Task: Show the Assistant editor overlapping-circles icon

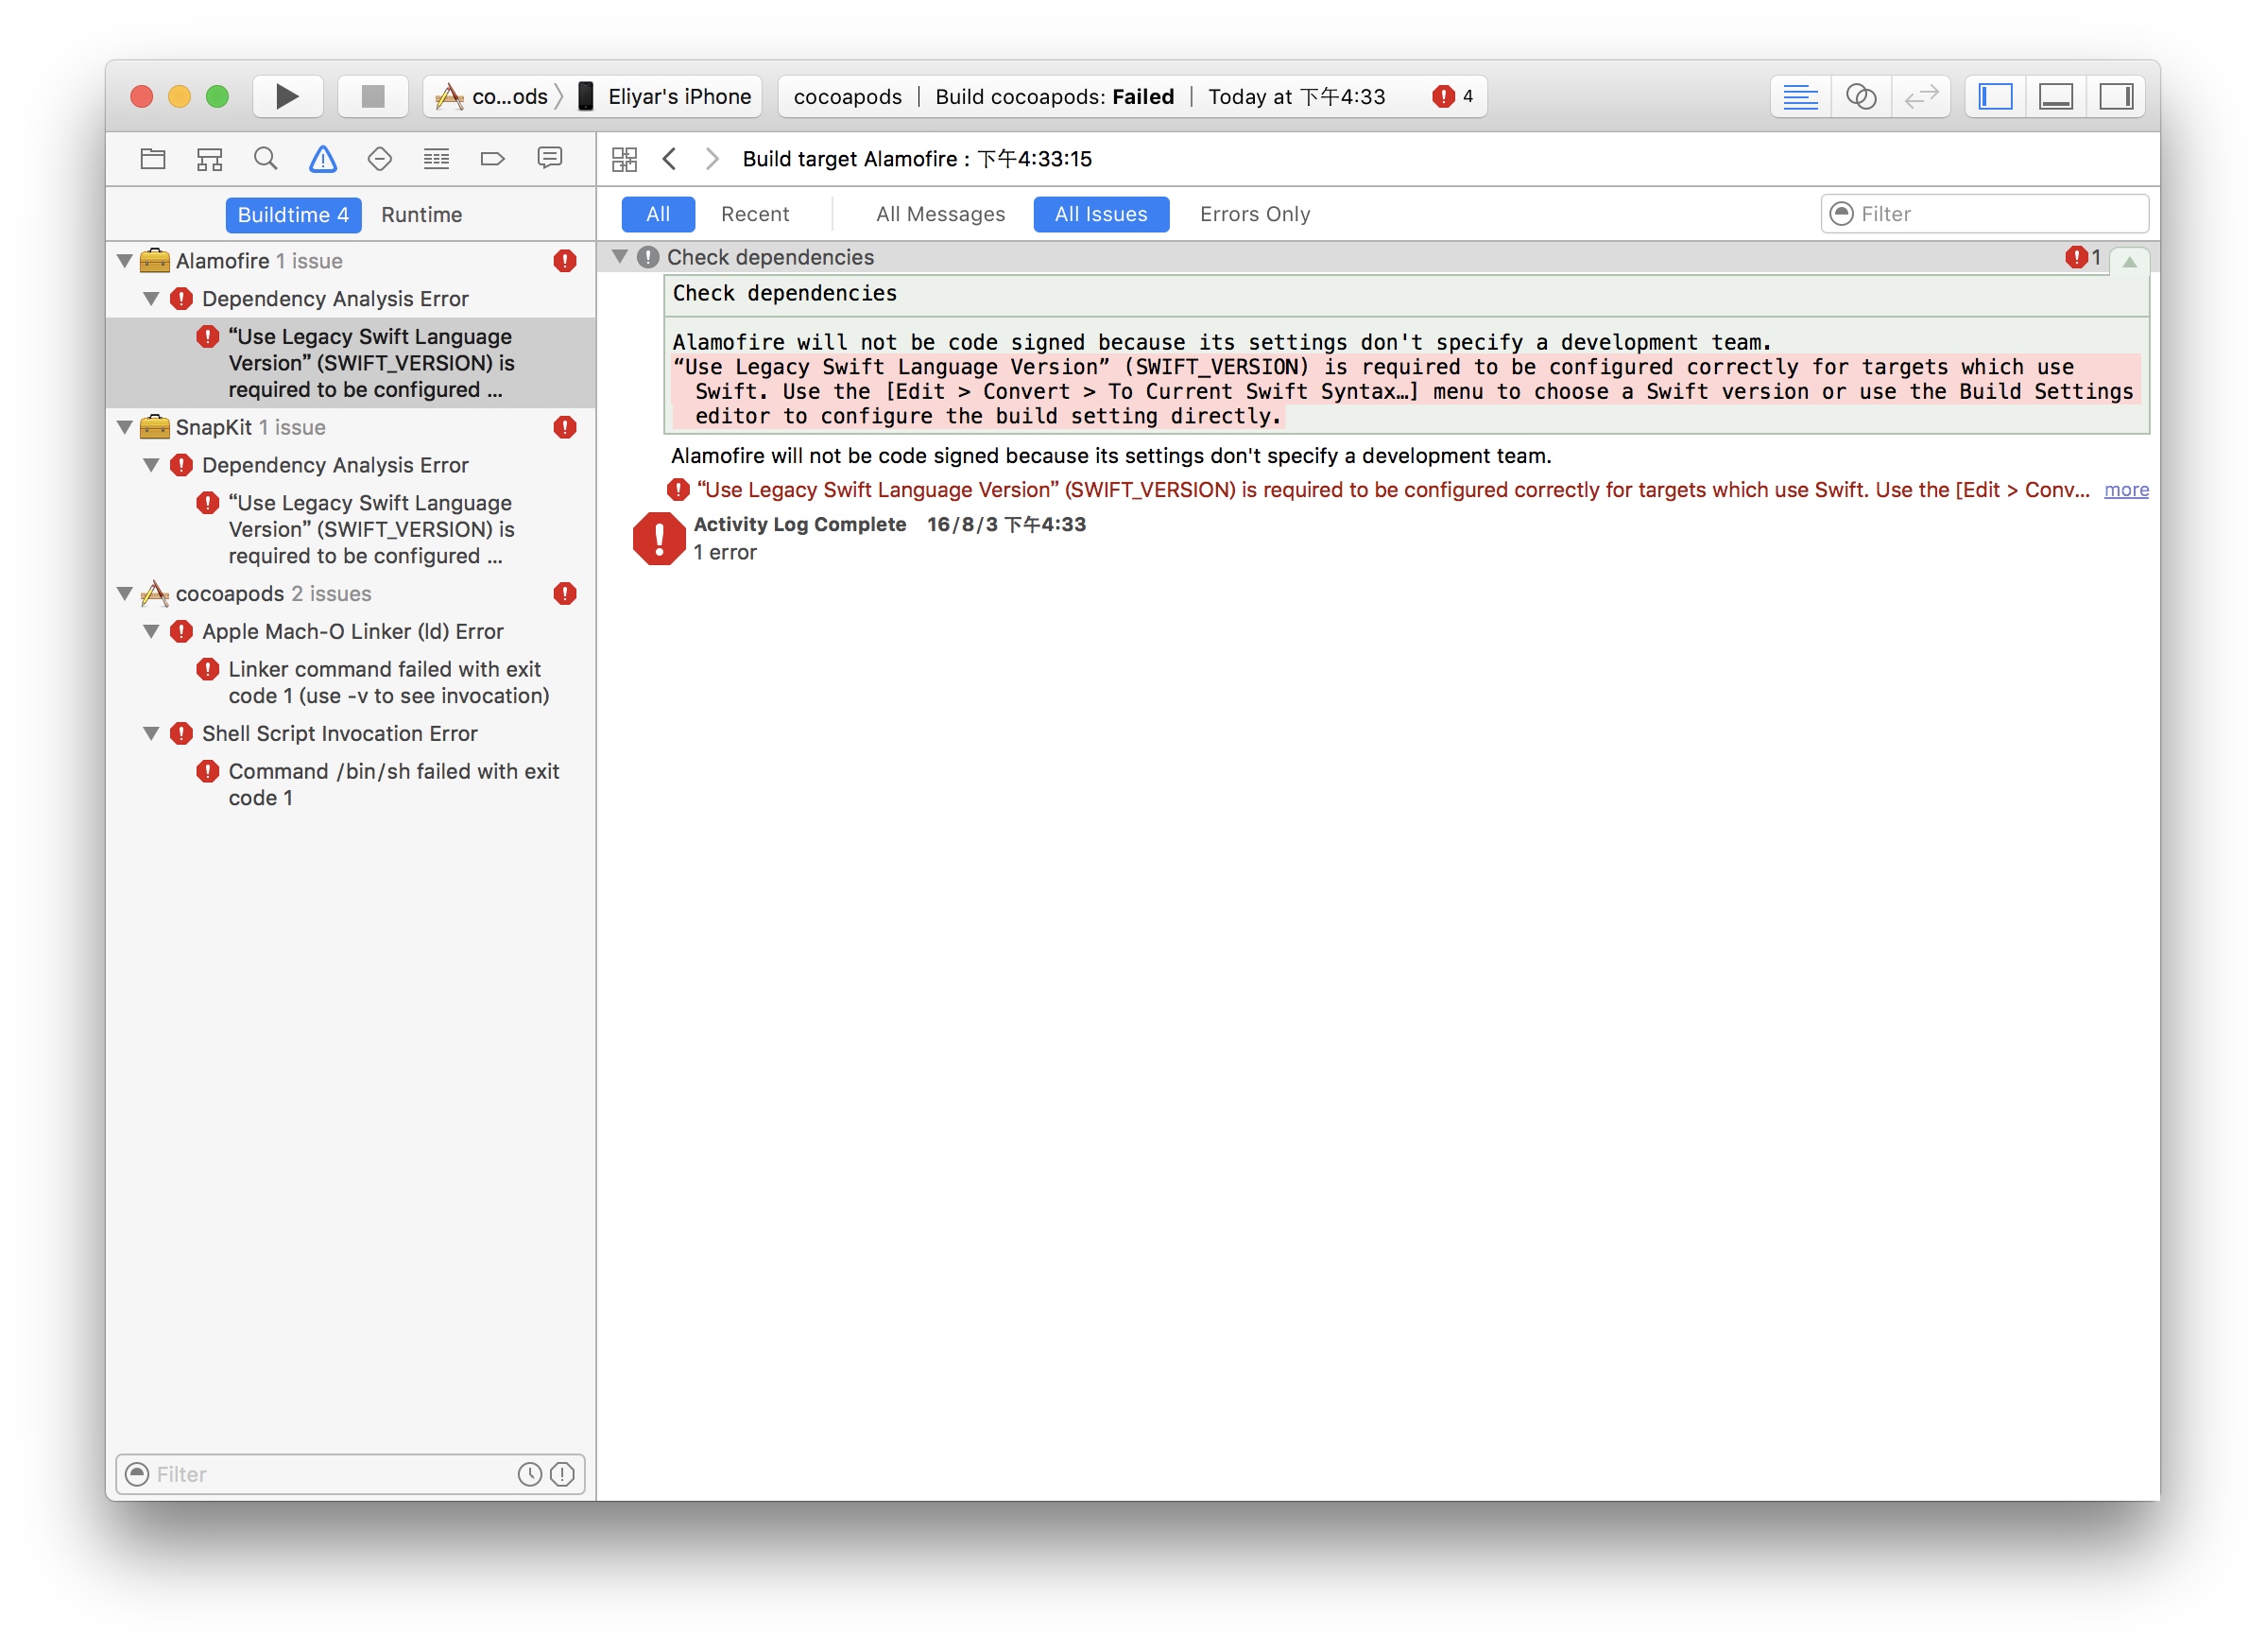Action: (x=1859, y=96)
